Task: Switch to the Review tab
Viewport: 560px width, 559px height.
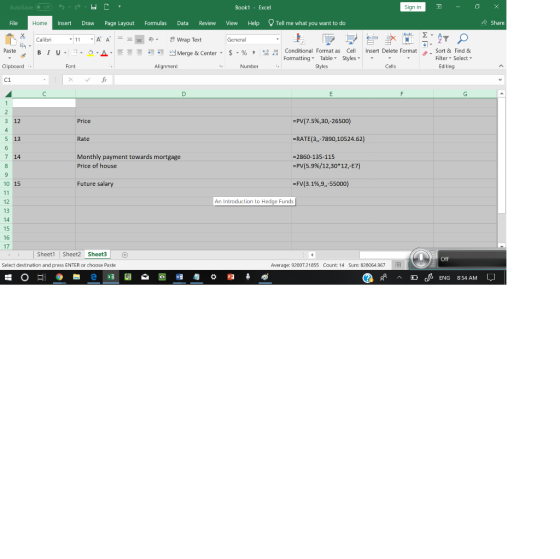Action: coord(207,23)
